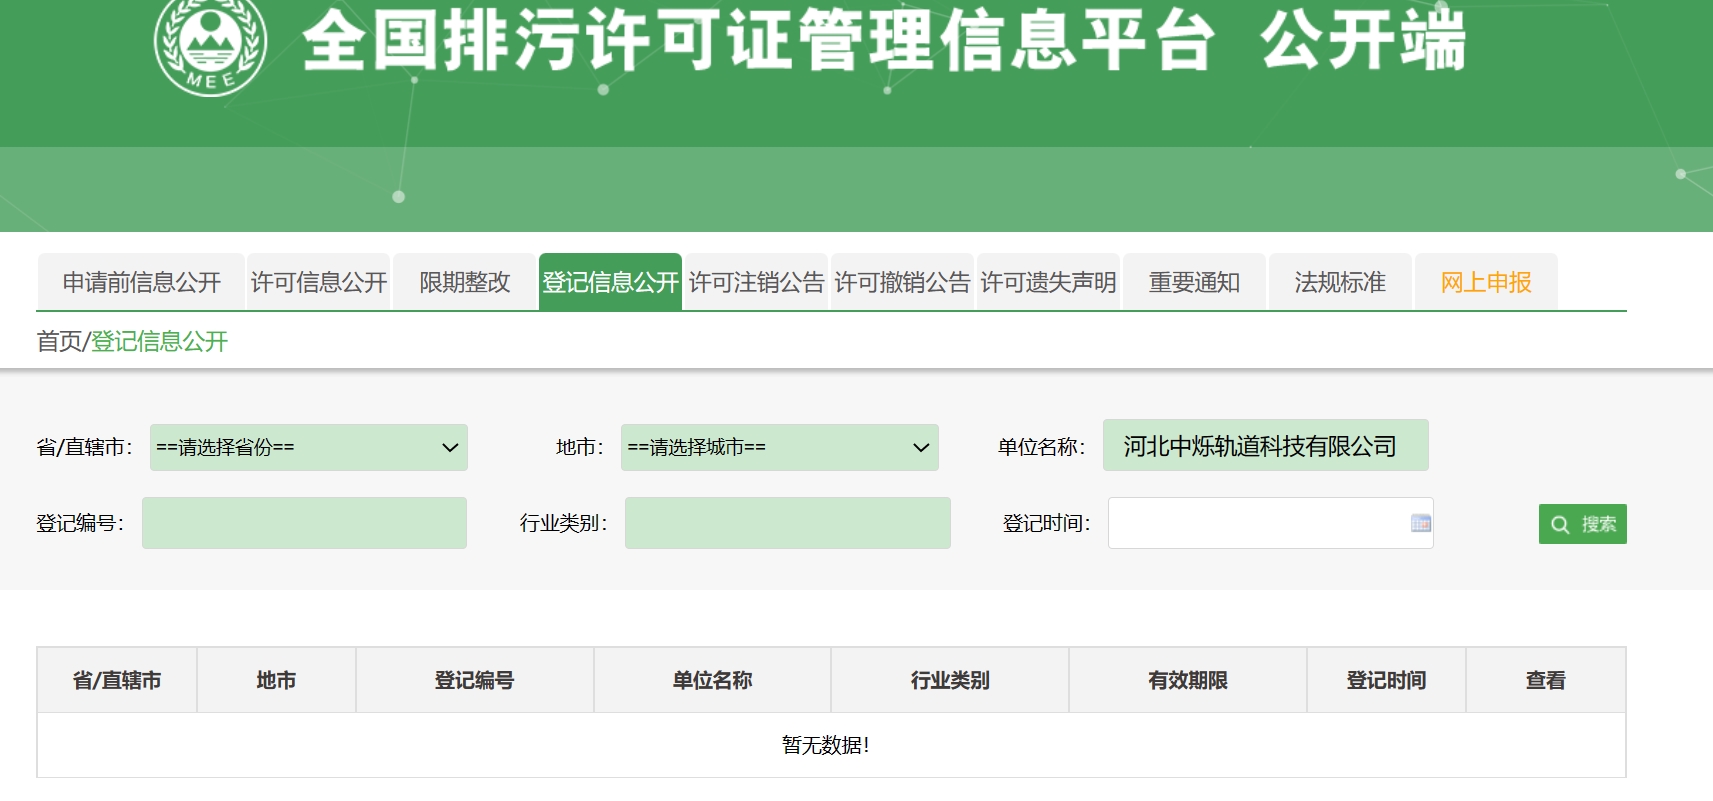Viewport: 1713px width, 801px height.
Task: Click the 登记时间 date input field
Action: 1255,523
